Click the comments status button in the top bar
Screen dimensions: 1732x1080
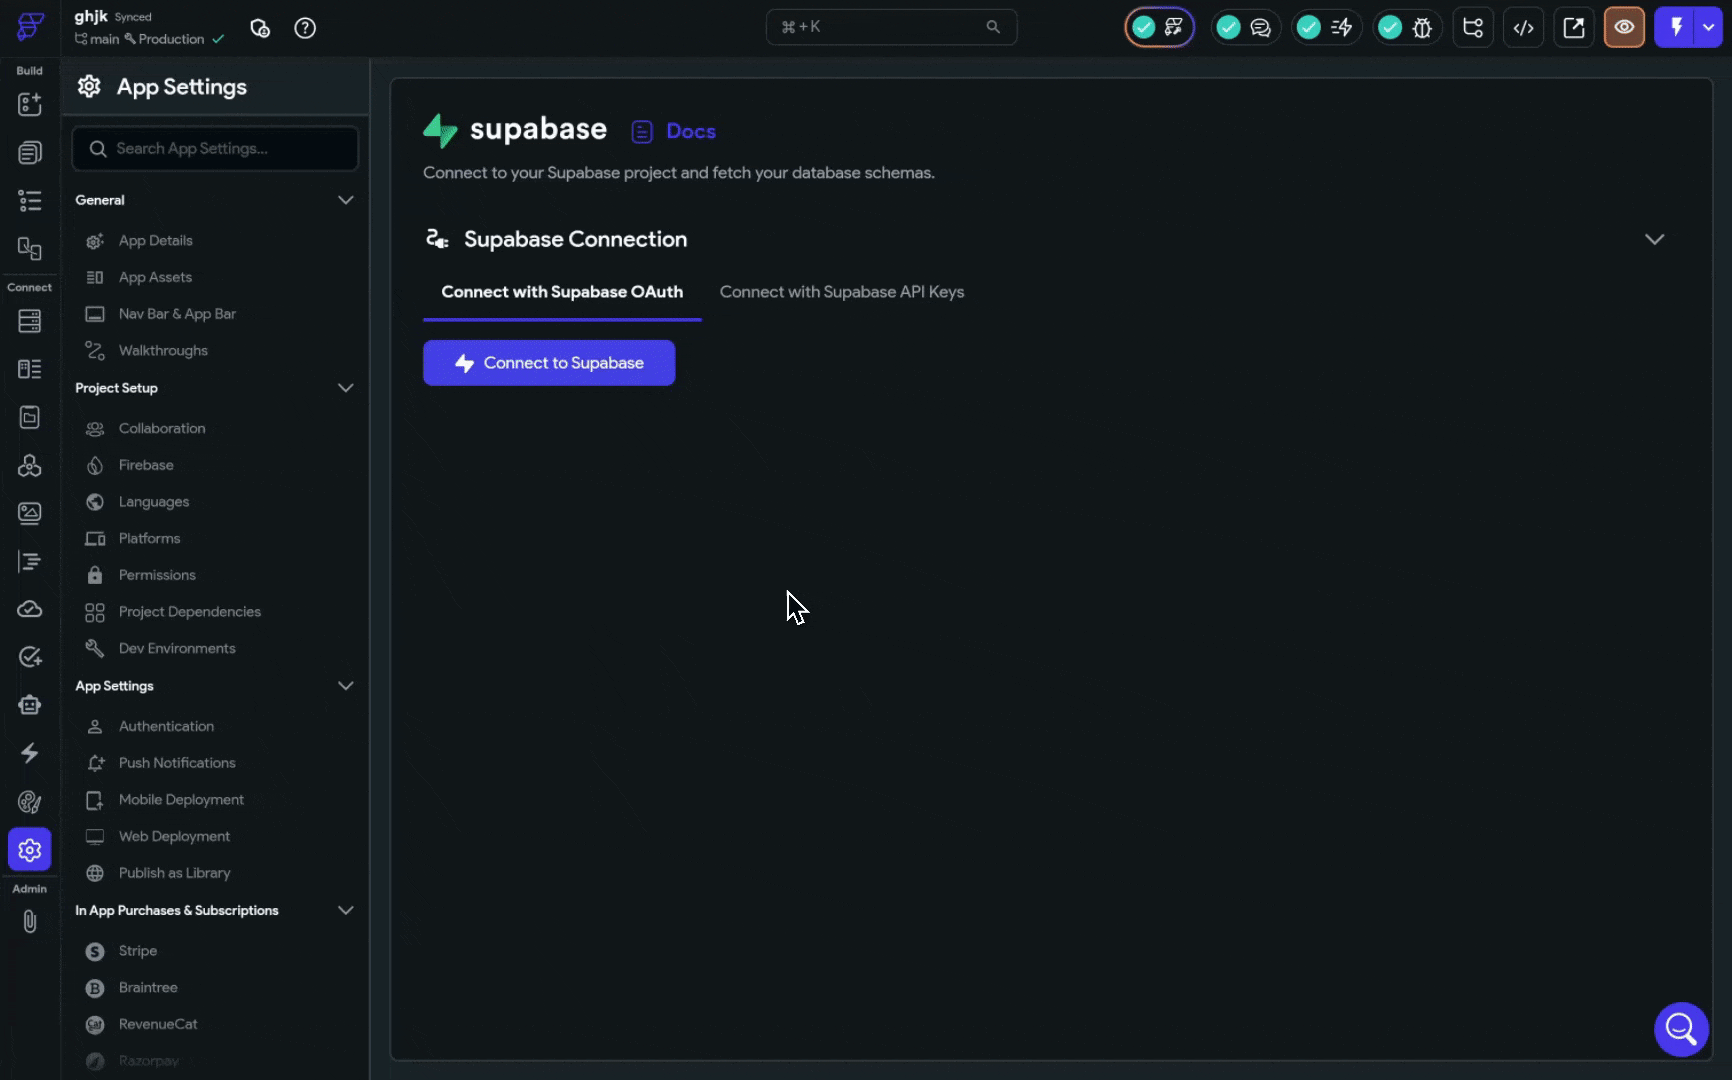pos(1245,28)
